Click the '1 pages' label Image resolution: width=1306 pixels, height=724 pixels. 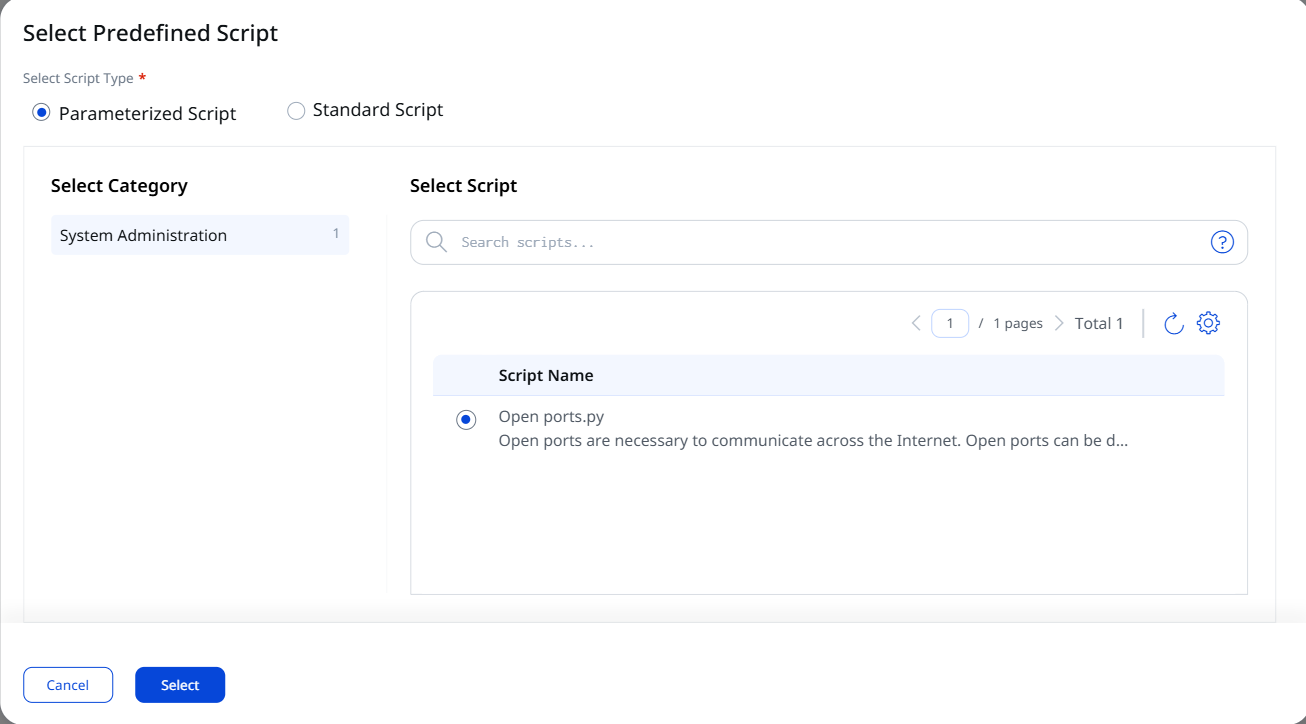pyautogui.click(x=1018, y=323)
